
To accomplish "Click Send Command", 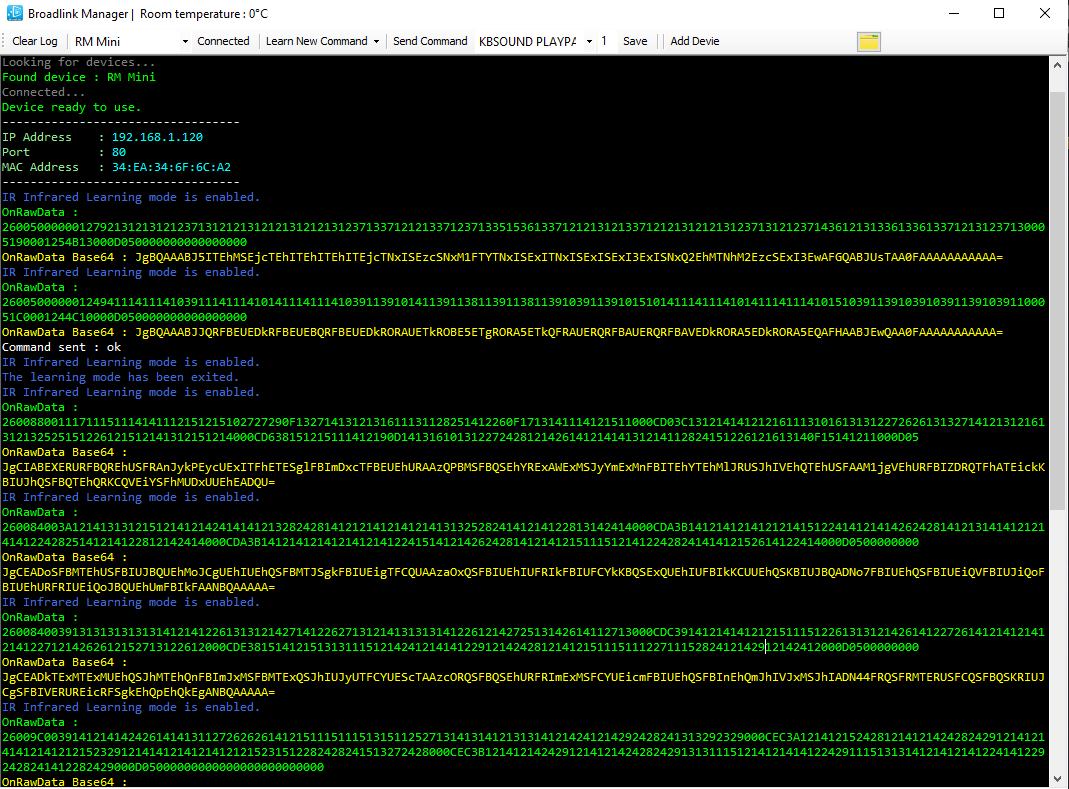I will coord(430,41).
